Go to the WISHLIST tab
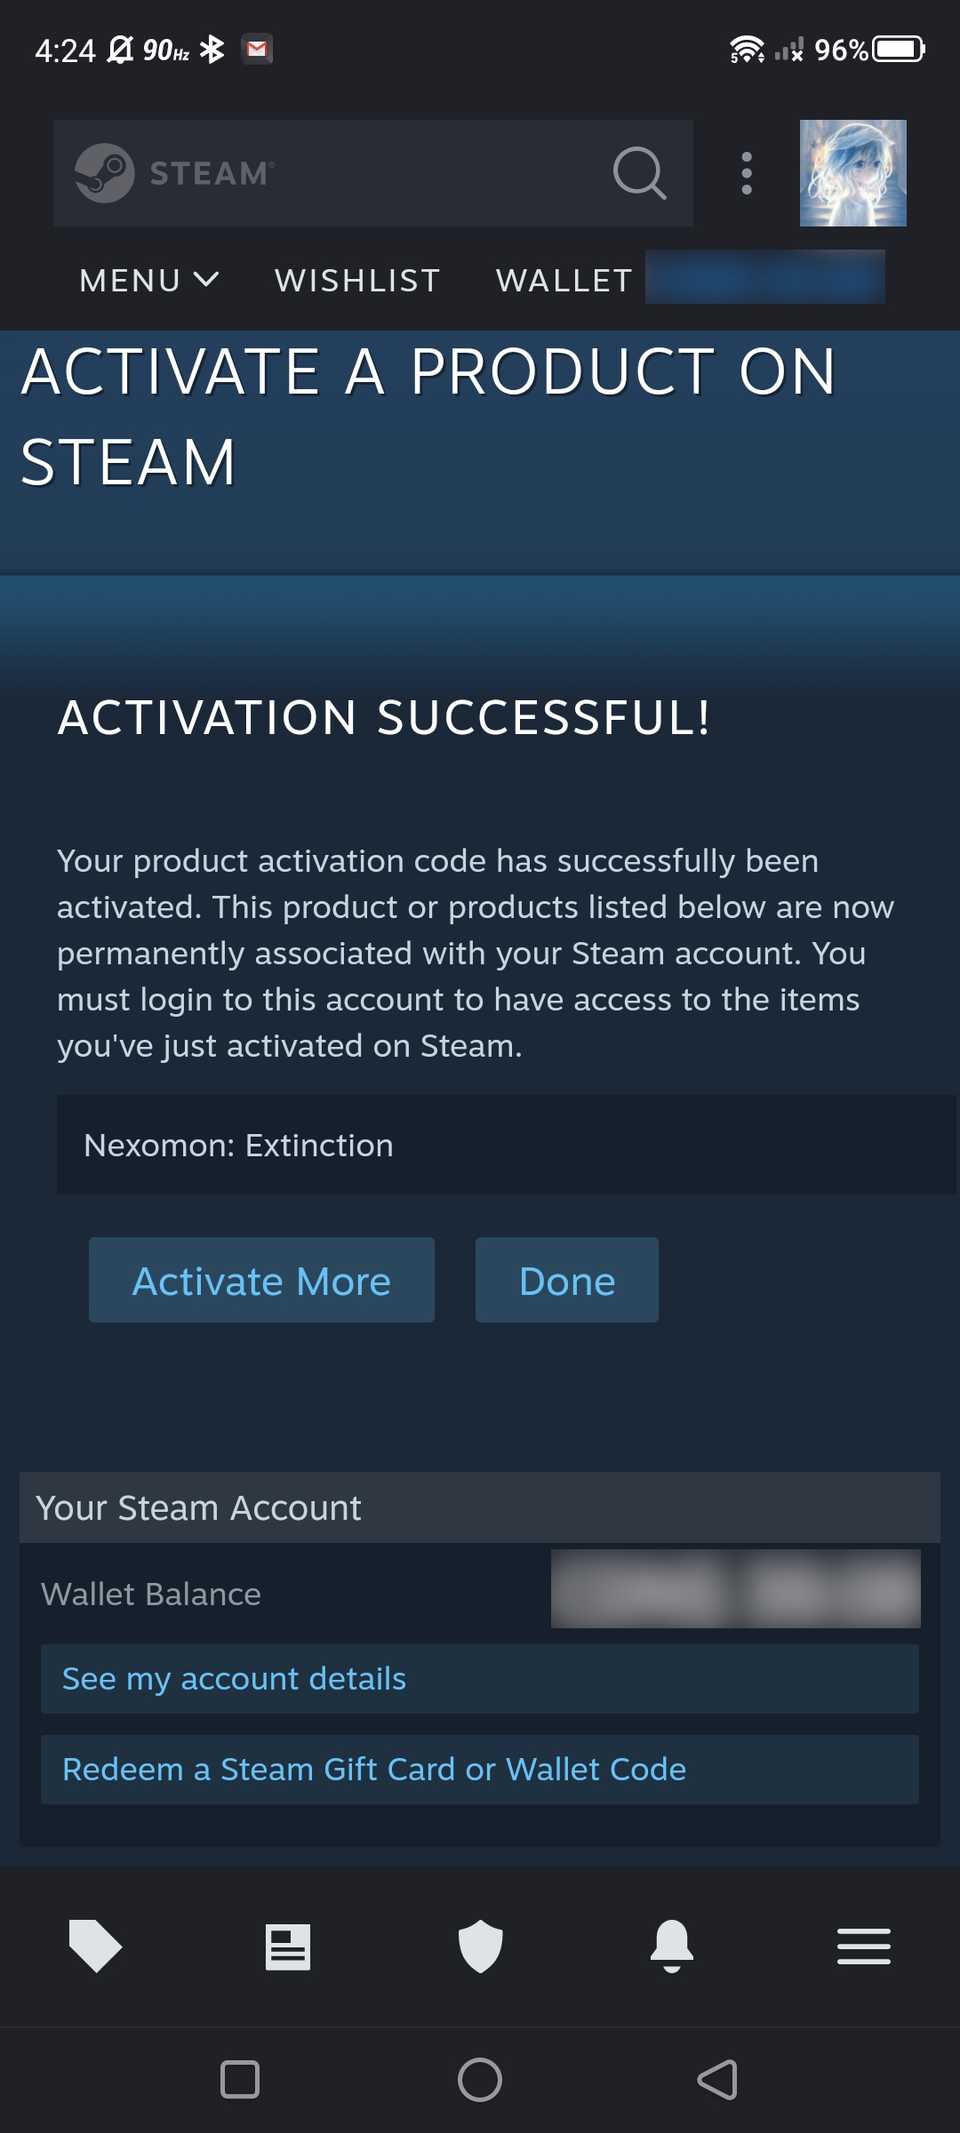The image size is (960, 2133). [x=357, y=280]
